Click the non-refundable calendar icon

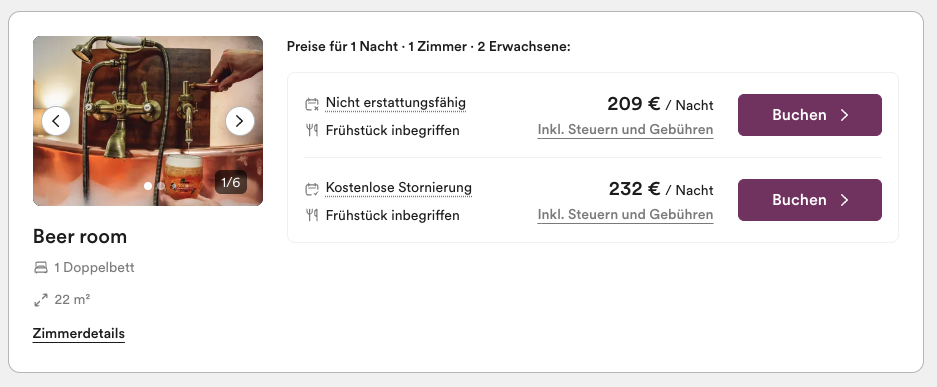click(x=312, y=105)
